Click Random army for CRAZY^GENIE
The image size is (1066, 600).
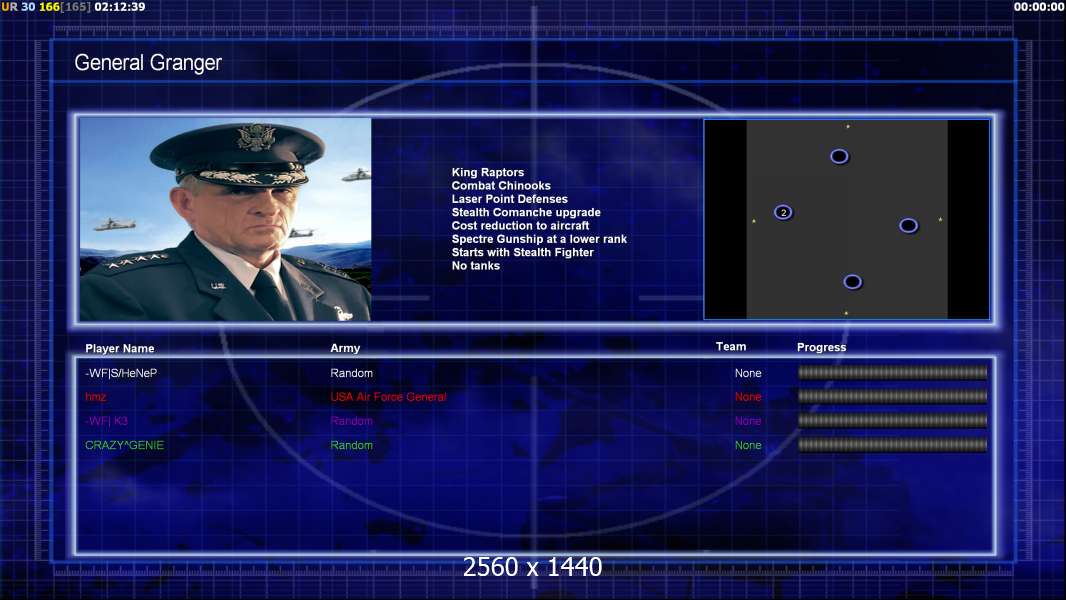pyautogui.click(x=351, y=445)
